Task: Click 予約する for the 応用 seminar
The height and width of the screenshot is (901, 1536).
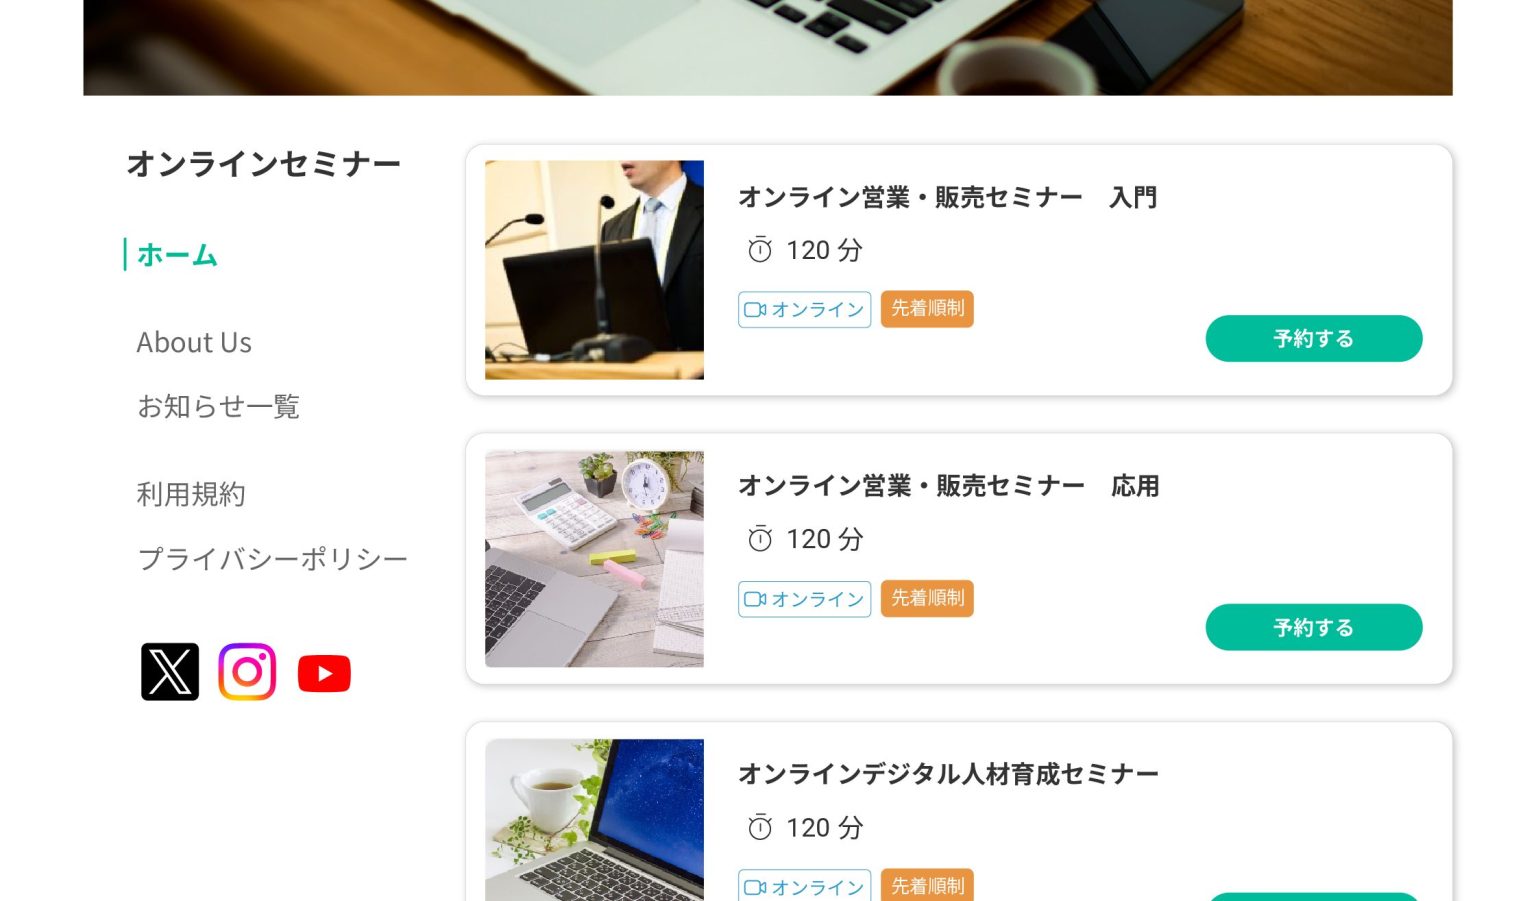Action: click(1314, 628)
